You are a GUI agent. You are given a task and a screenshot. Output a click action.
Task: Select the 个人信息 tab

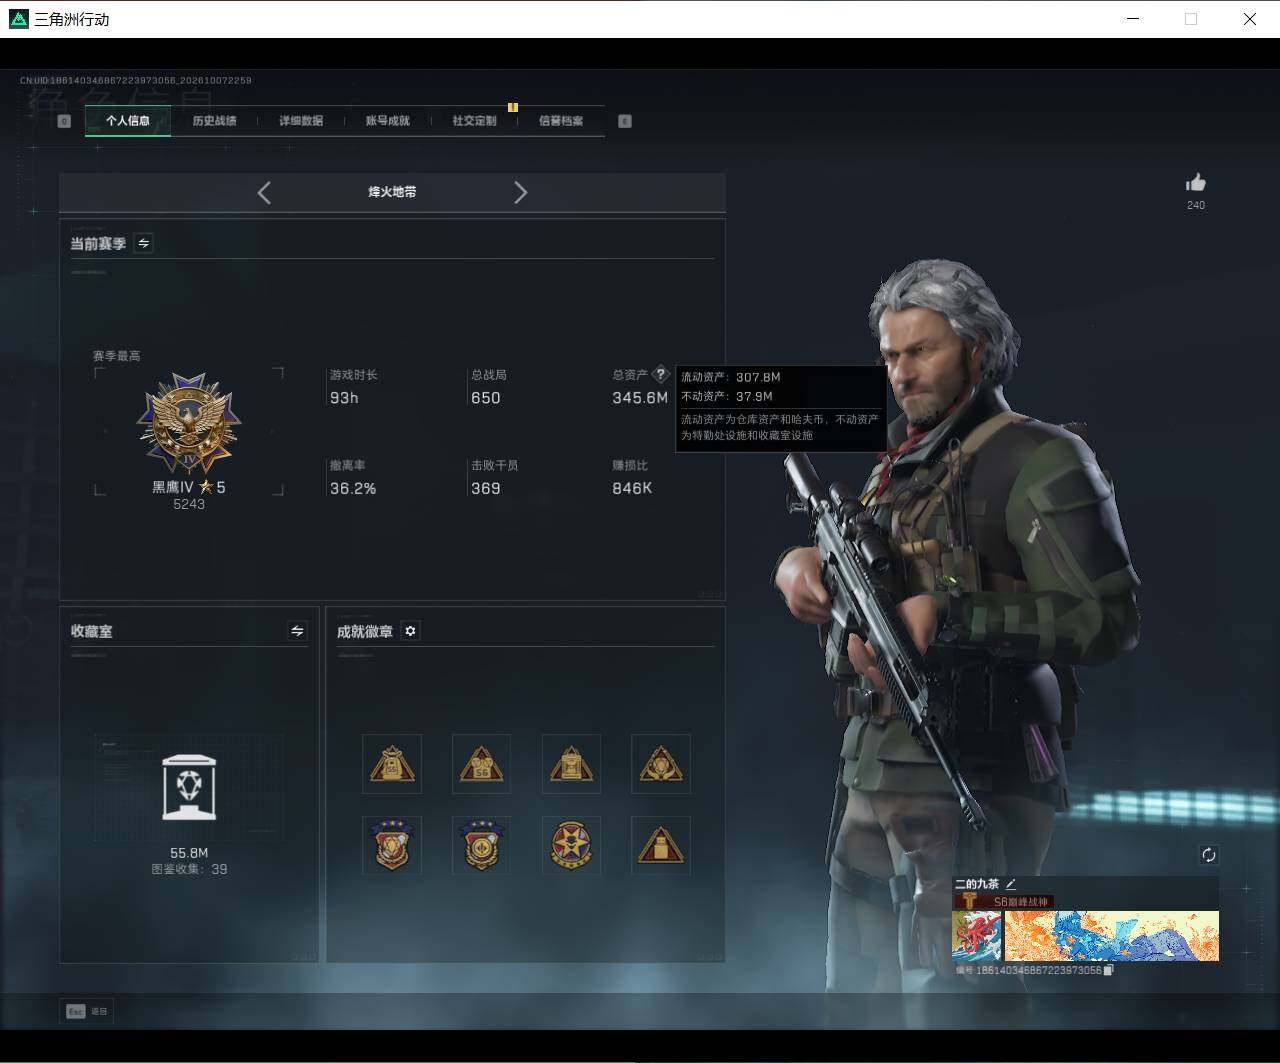[128, 121]
